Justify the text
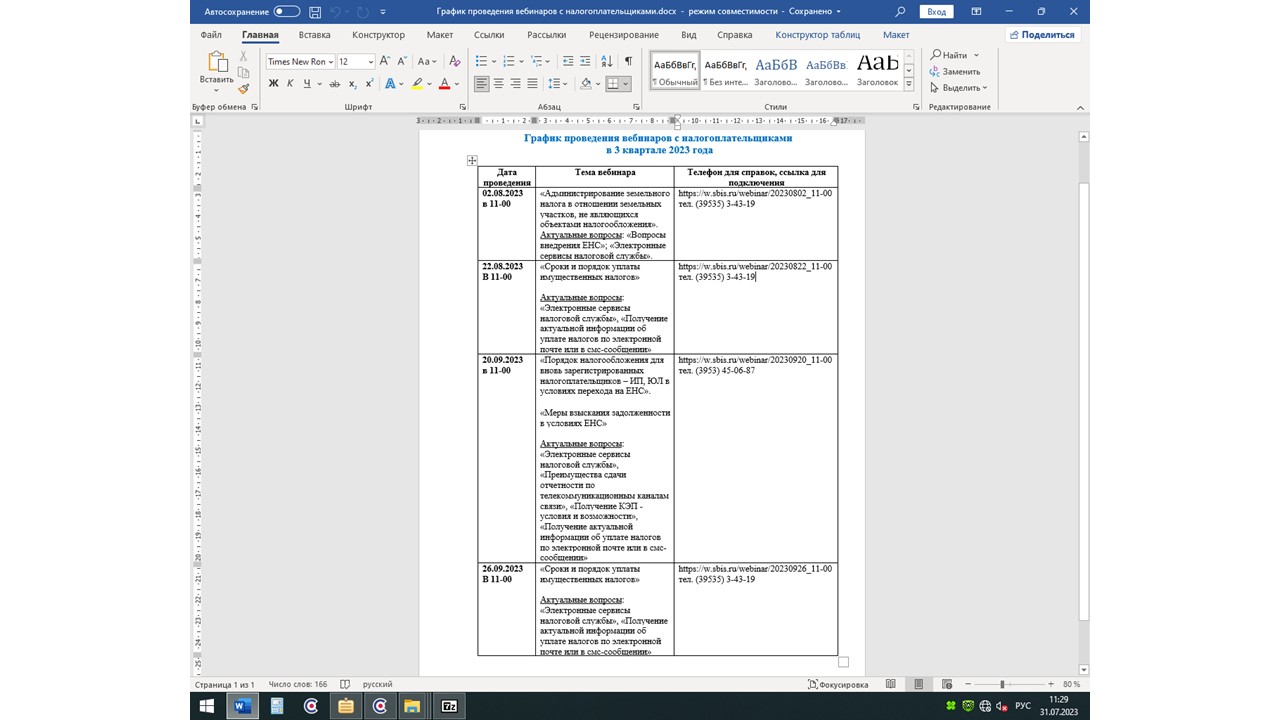The height and width of the screenshot is (720, 1280). [533, 84]
